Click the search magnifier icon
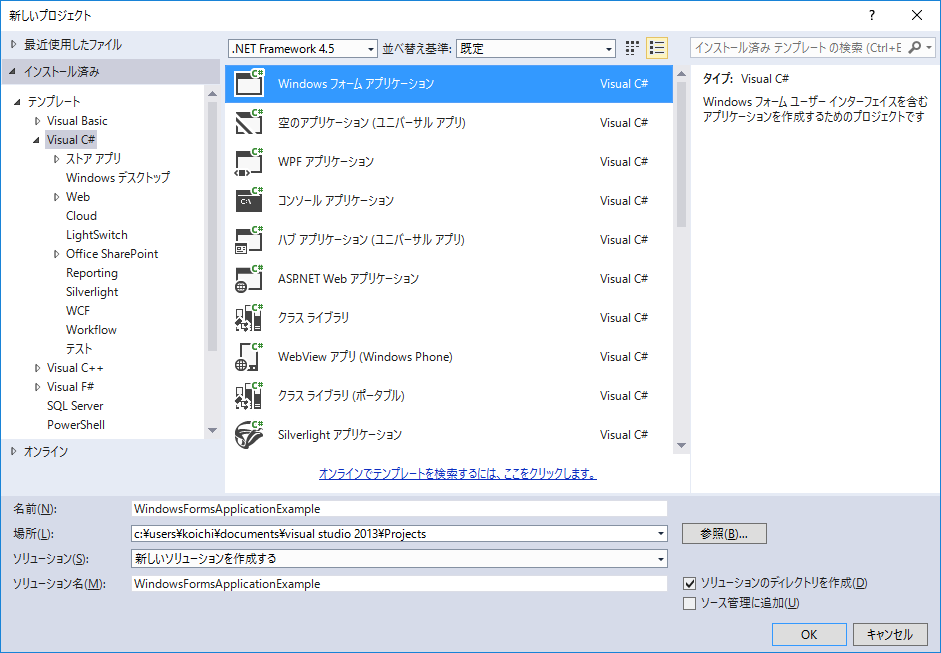Screen dimensions: 941x653 (914, 47)
